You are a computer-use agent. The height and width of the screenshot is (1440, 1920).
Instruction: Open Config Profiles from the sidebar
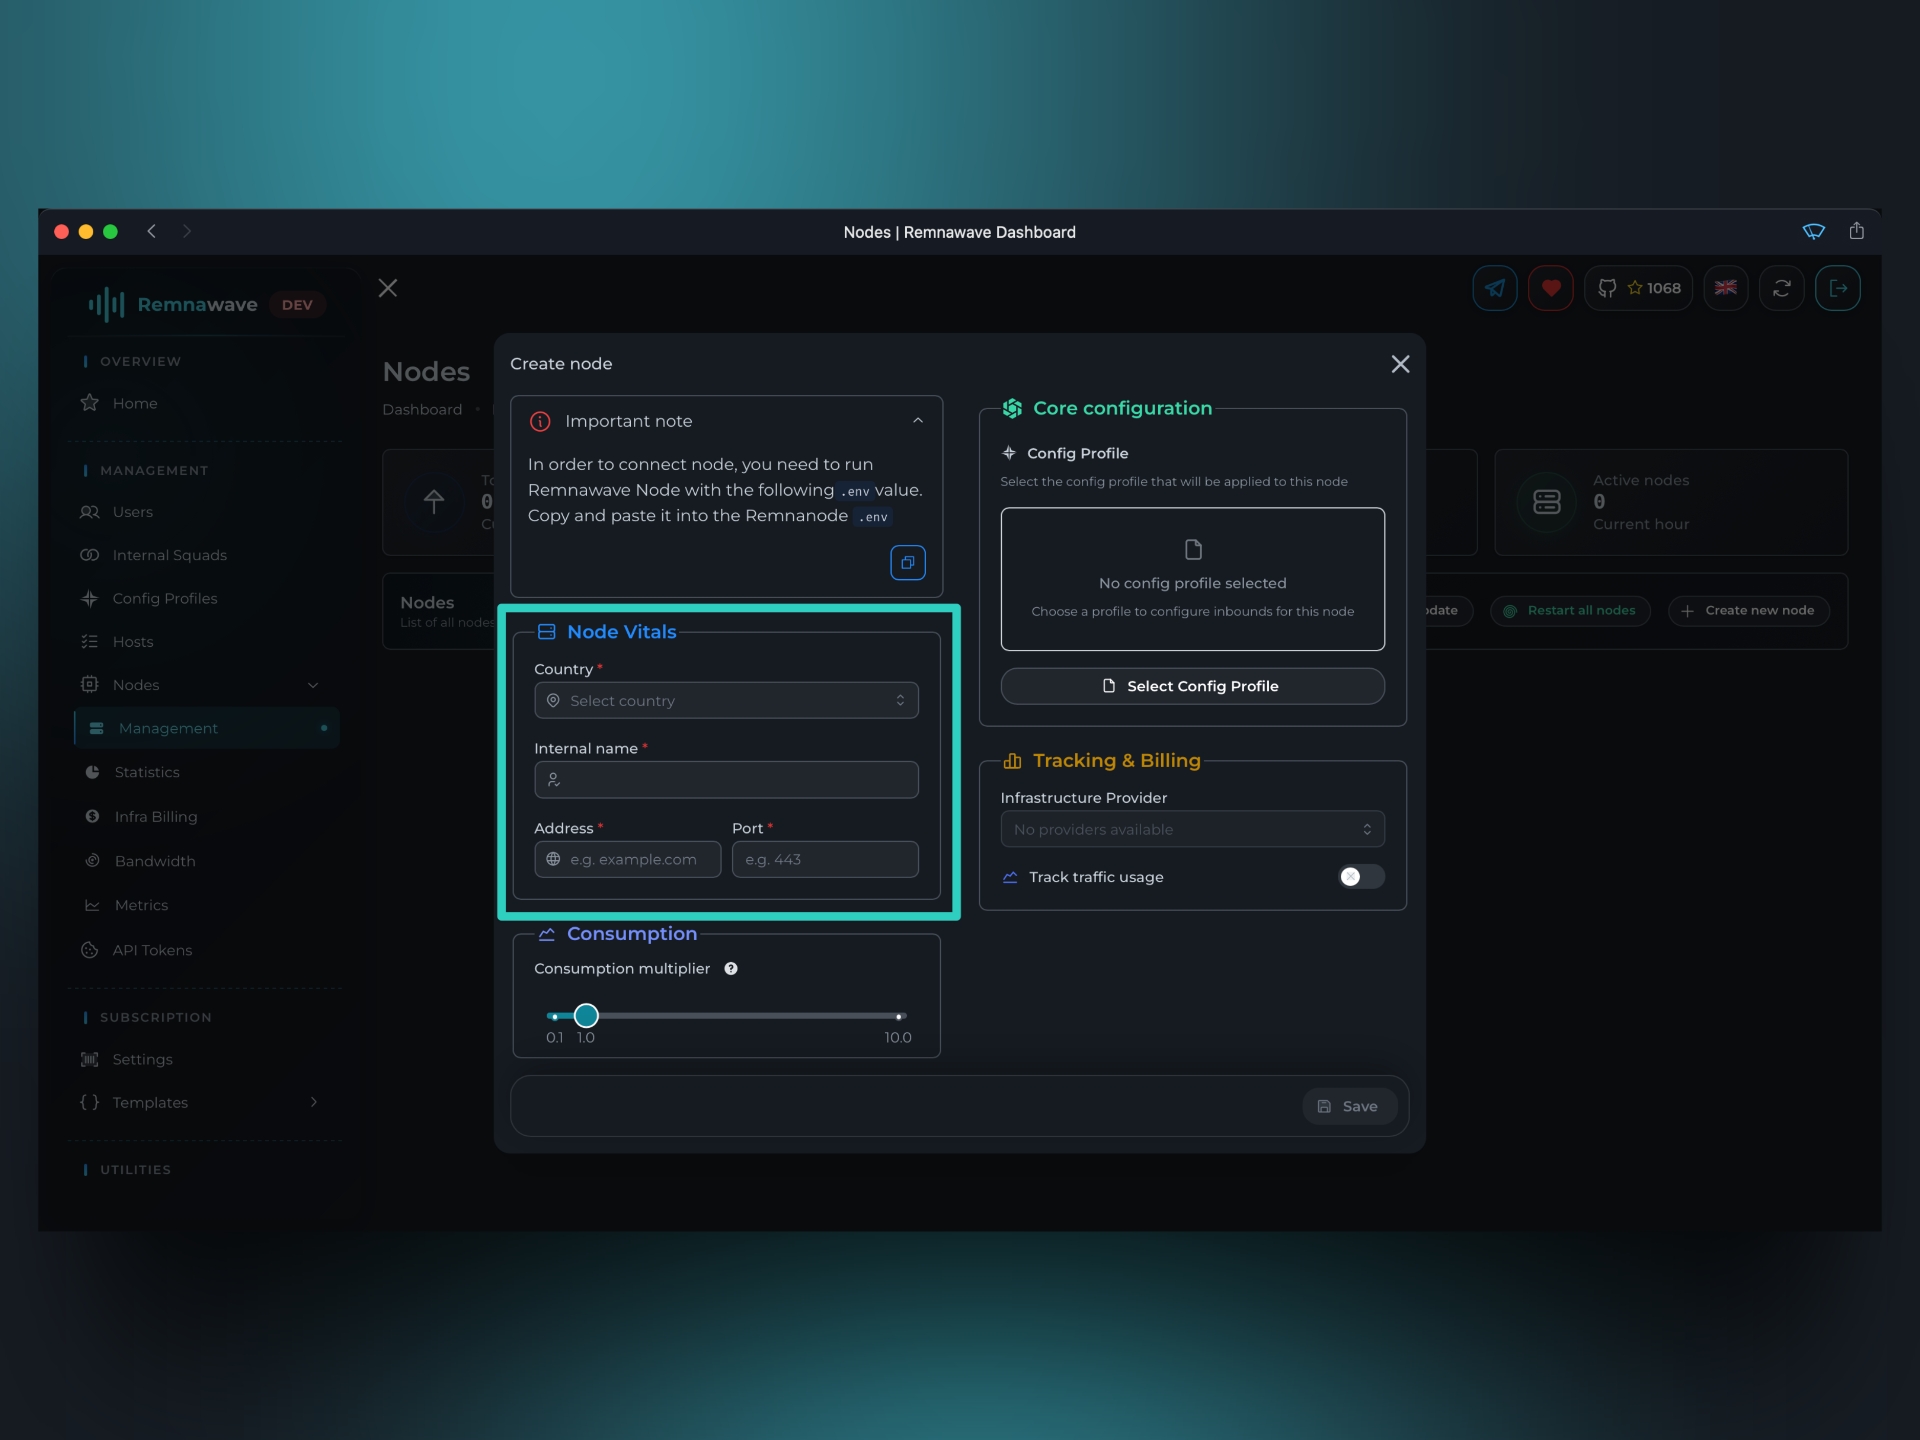(164, 598)
